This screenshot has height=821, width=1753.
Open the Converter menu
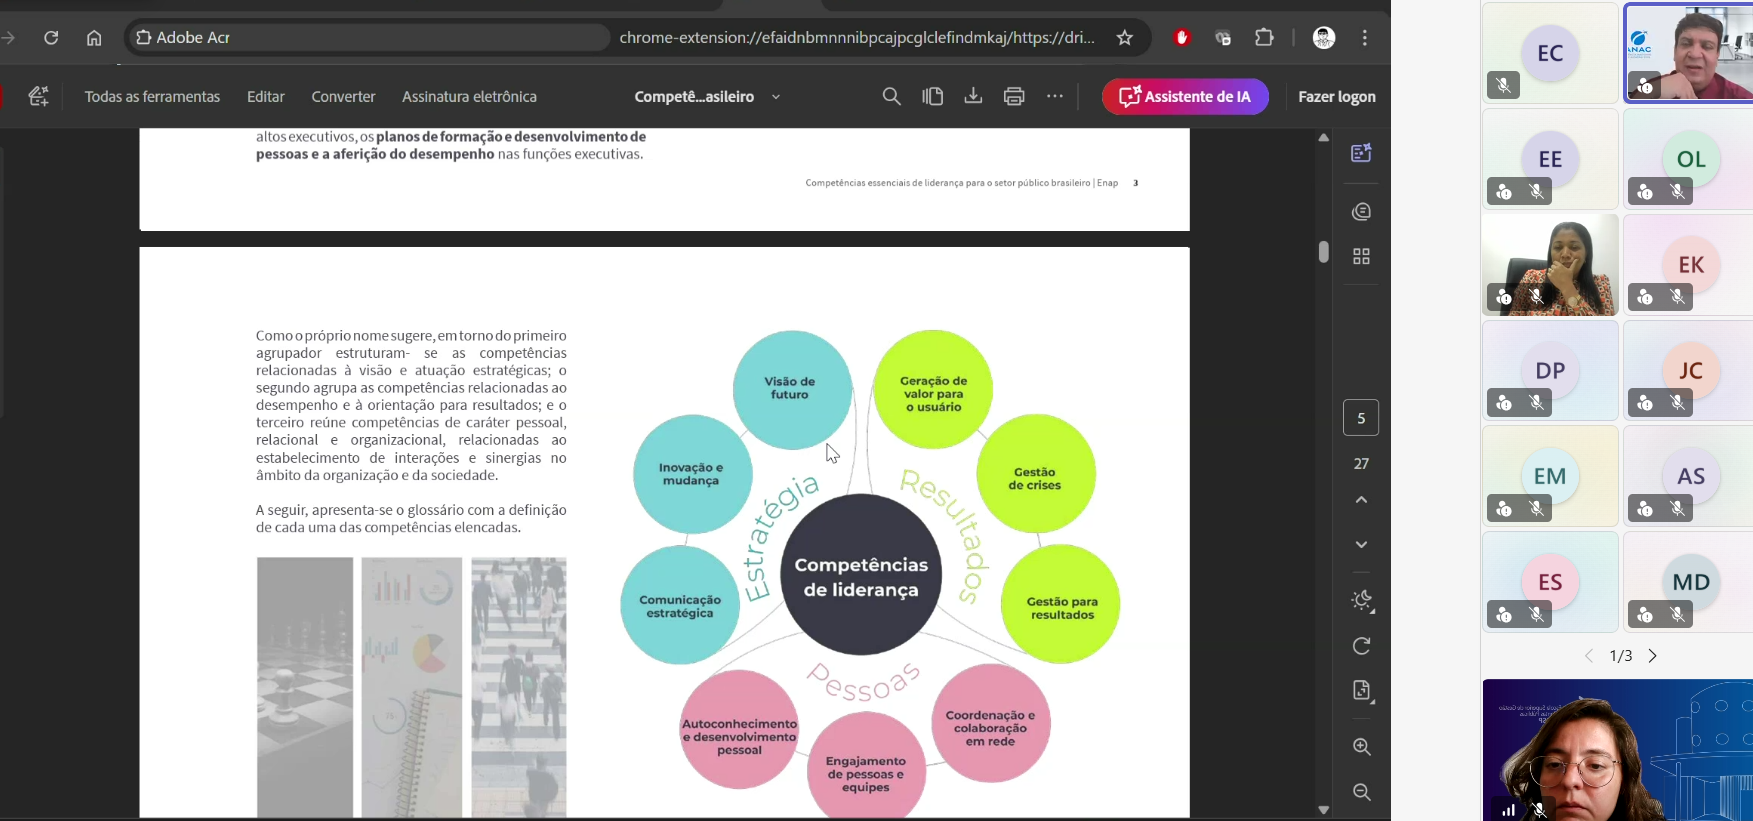[343, 97]
